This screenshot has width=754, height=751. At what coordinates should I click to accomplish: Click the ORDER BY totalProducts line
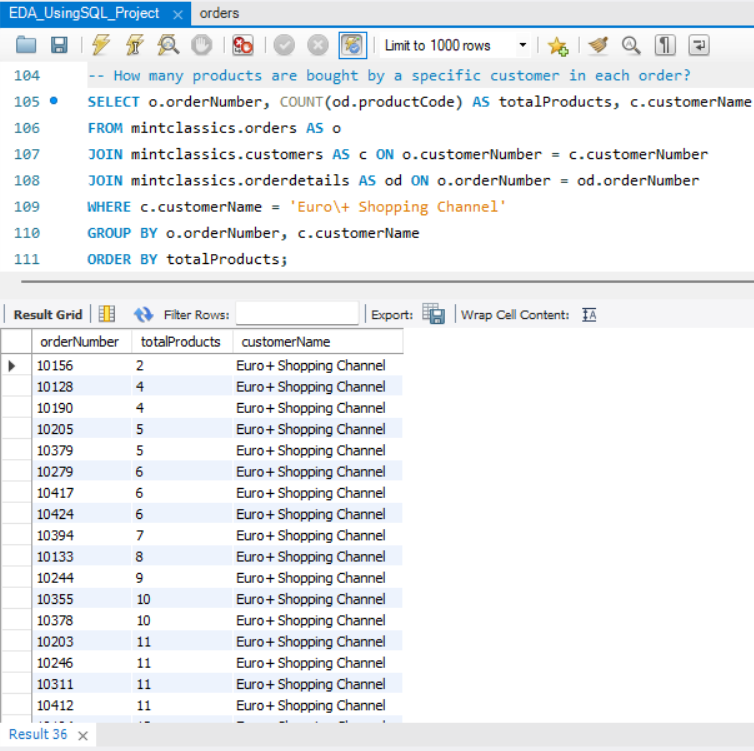(187, 259)
